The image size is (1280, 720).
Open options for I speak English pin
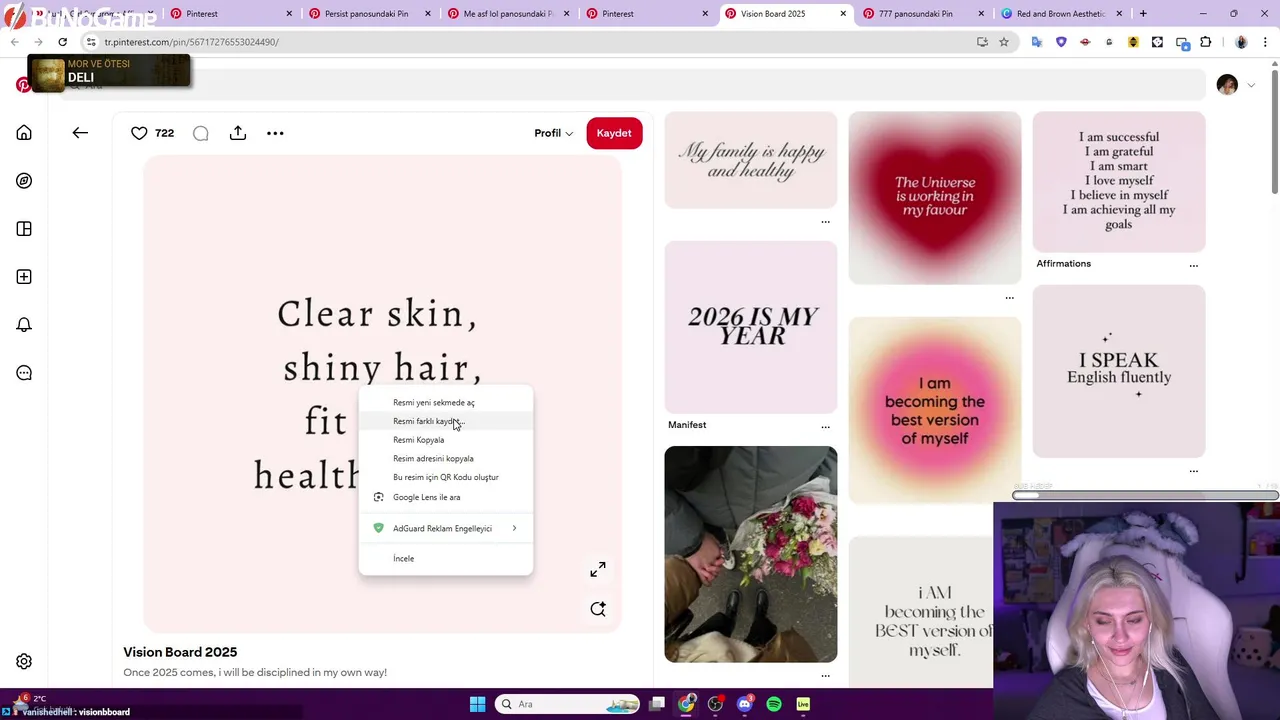1193,471
